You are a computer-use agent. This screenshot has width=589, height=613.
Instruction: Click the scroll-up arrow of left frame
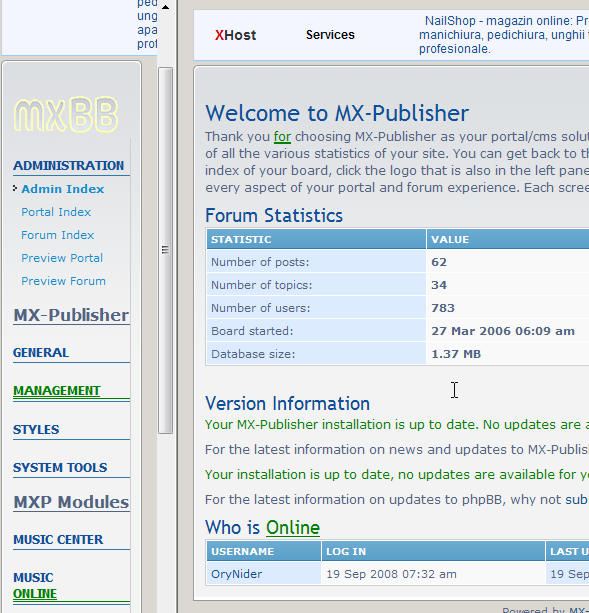coord(165,7)
